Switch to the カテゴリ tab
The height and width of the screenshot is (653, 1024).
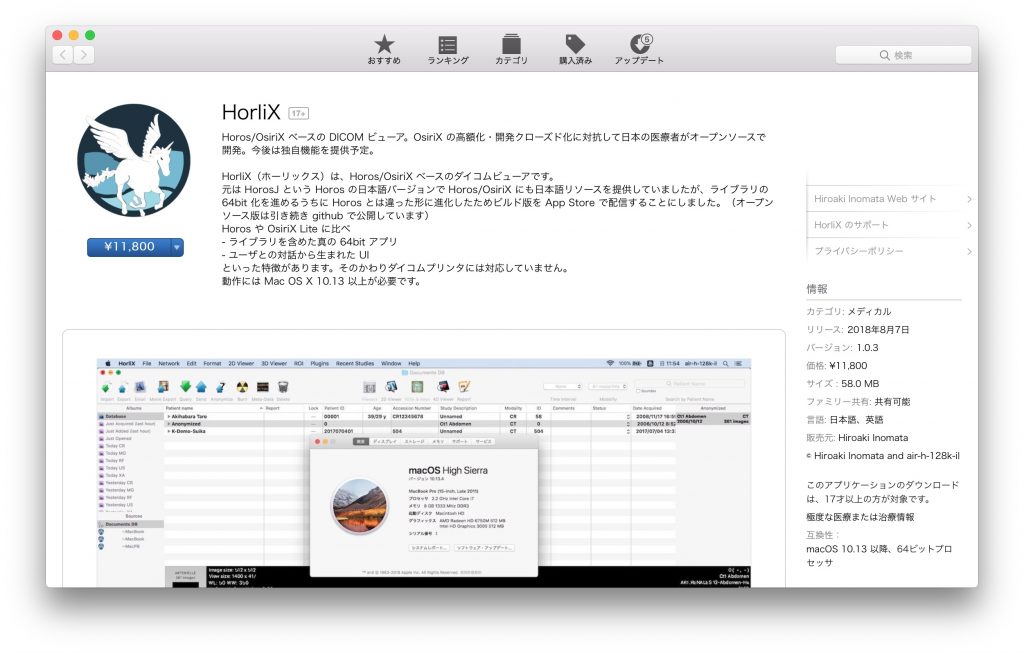(511, 50)
